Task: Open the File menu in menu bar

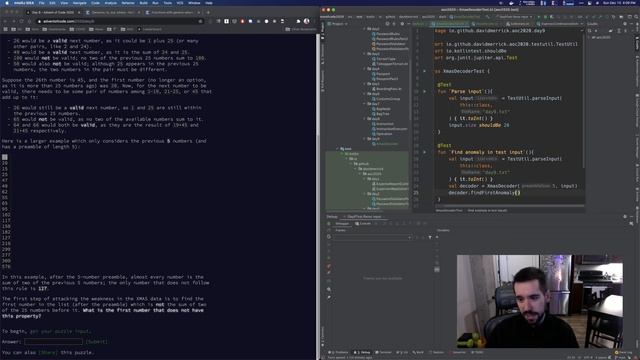Action: [42, 3]
